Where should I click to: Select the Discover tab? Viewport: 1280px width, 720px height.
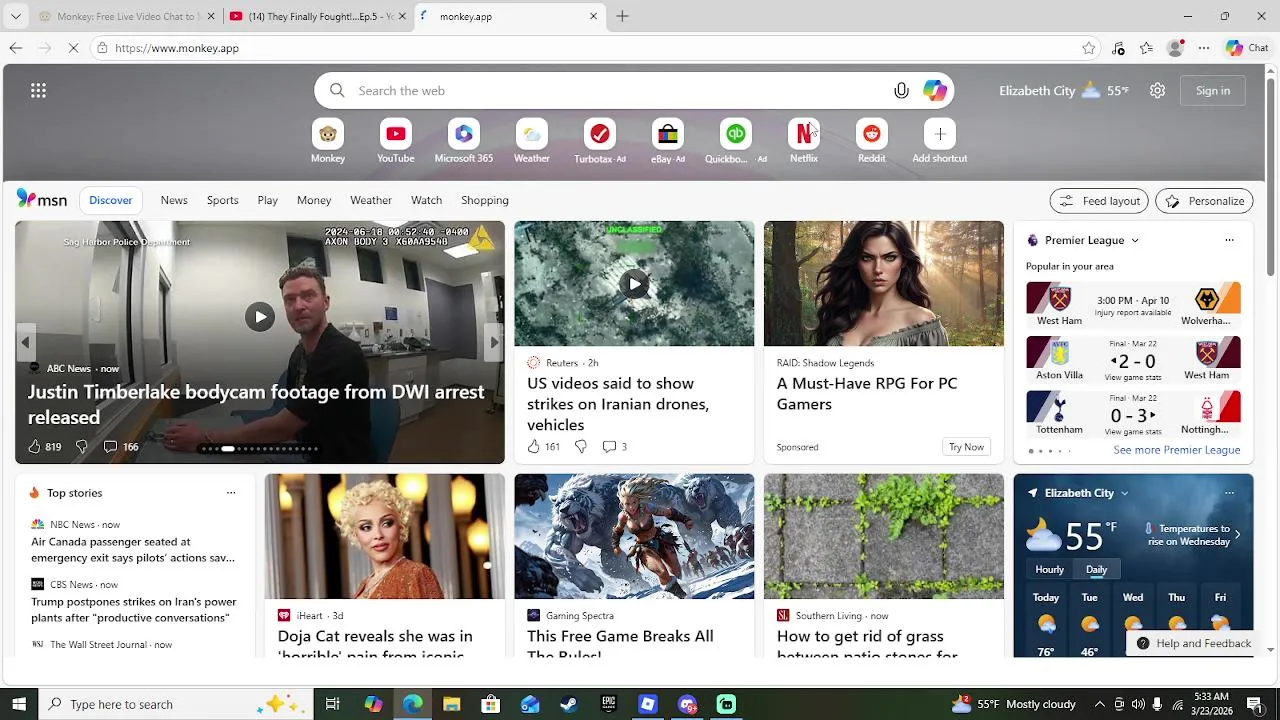111,200
